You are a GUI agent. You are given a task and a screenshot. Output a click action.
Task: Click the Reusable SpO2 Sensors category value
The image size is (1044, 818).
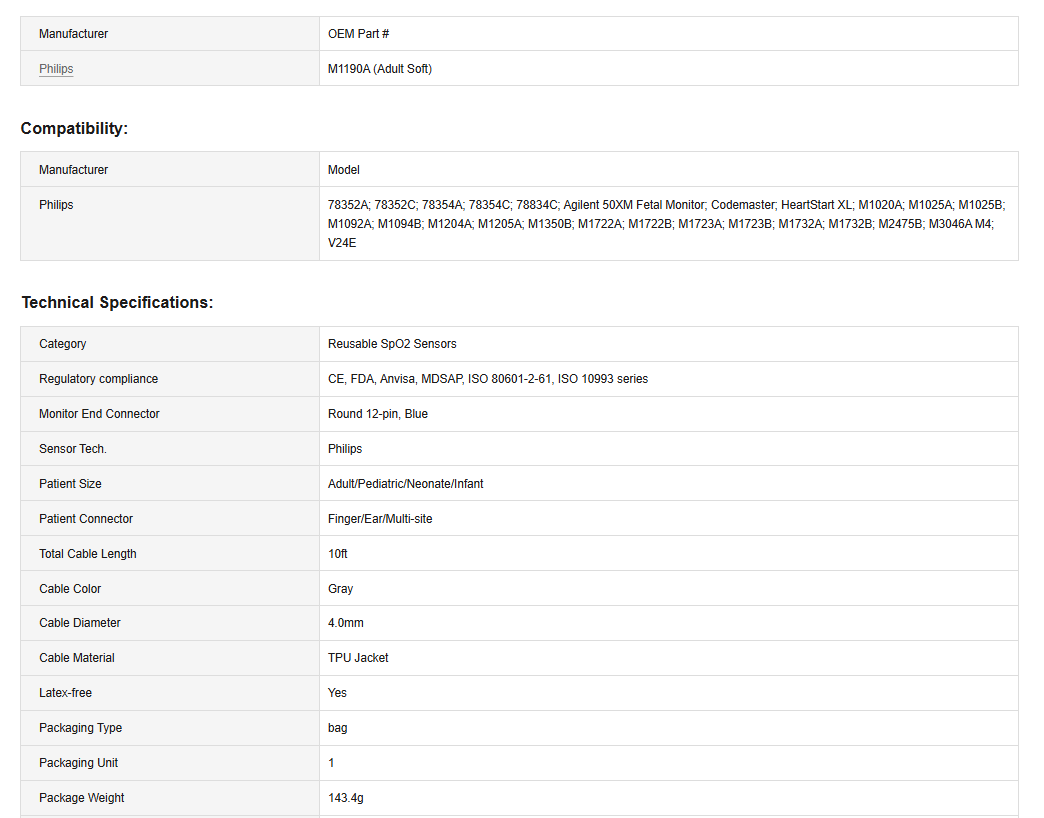pos(392,344)
